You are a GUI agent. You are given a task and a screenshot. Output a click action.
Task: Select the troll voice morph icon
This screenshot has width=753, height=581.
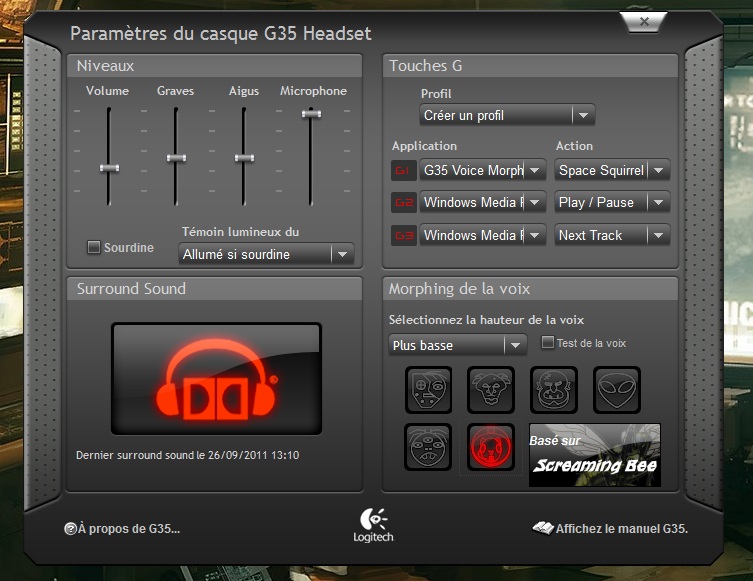[554, 390]
